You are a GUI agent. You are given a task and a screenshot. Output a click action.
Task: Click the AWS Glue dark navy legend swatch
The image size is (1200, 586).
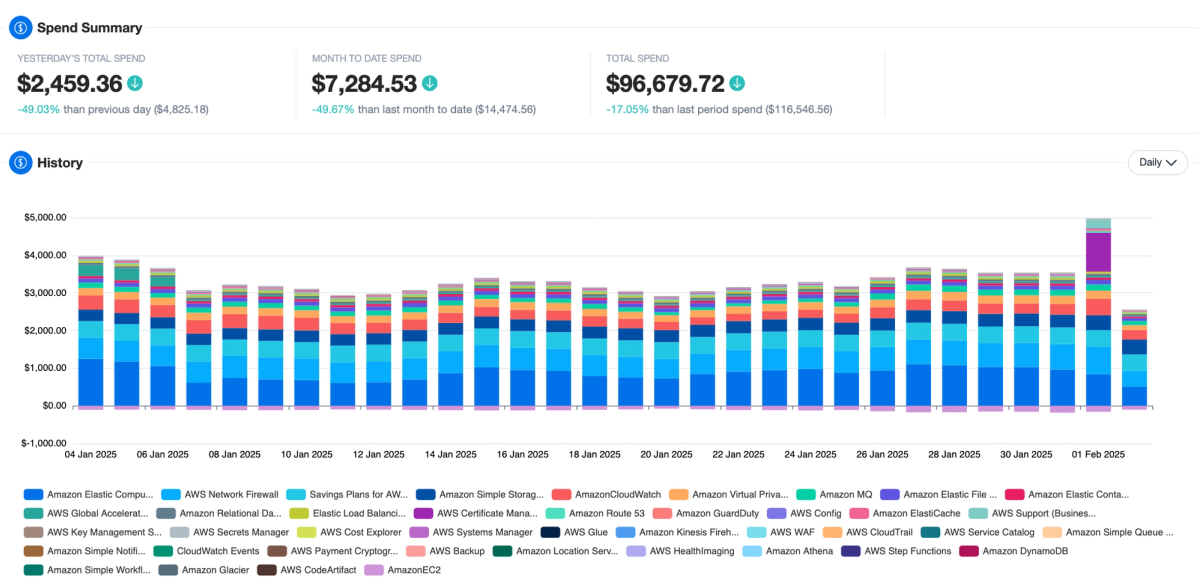pyautogui.click(x=550, y=532)
